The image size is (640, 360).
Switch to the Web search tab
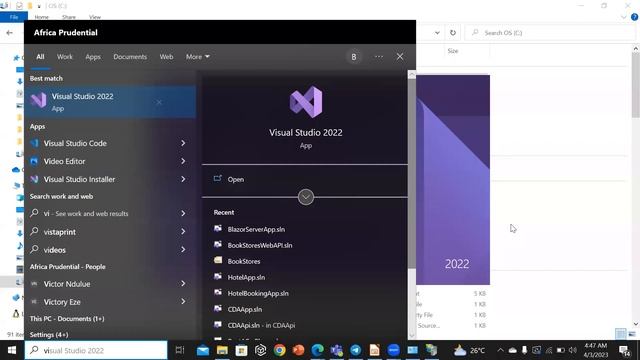pyautogui.click(x=166, y=57)
